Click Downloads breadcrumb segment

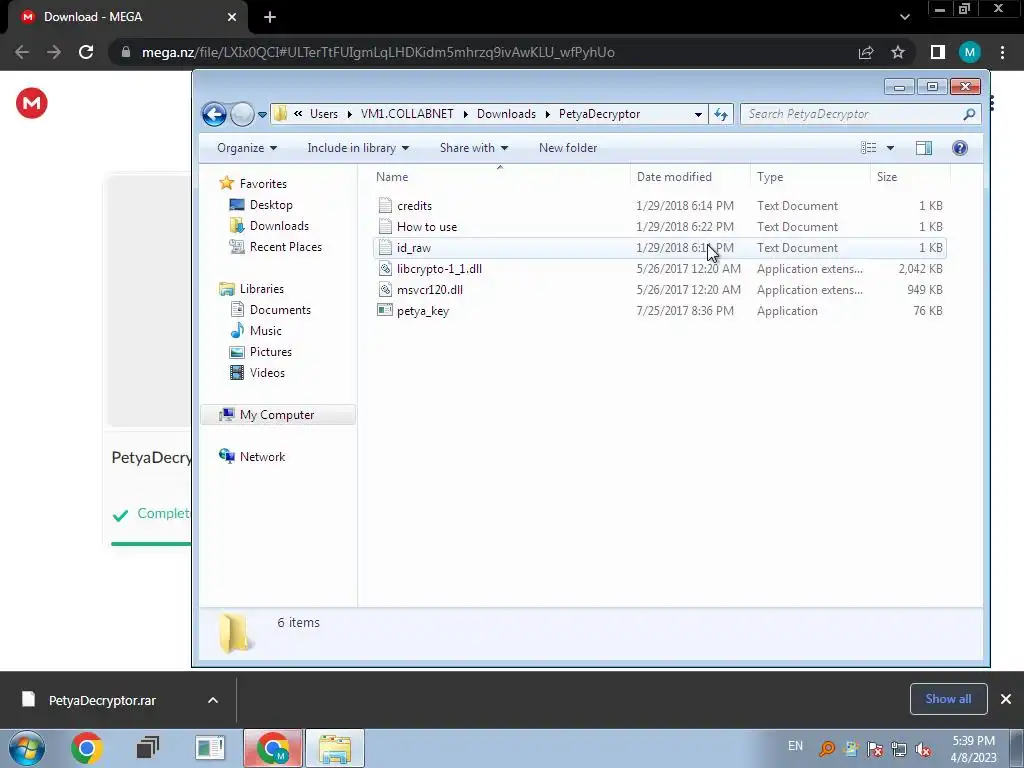(506, 114)
